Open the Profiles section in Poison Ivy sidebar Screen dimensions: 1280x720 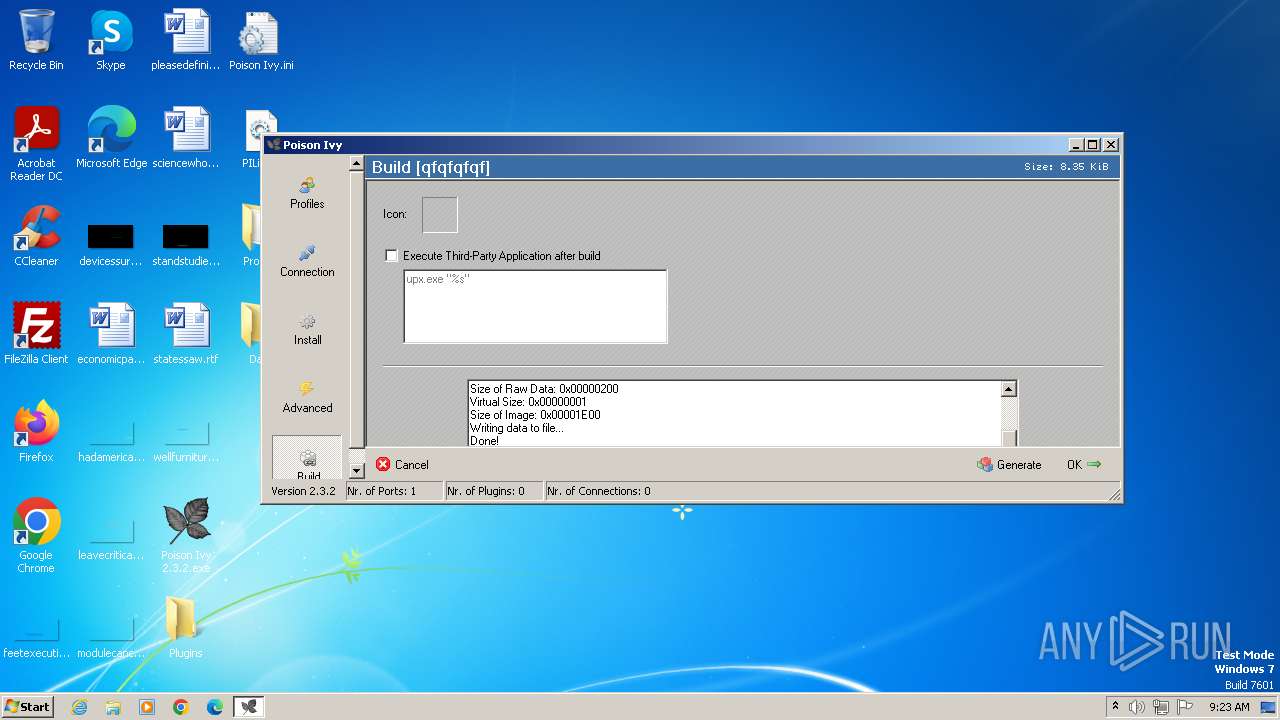[307, 192]
